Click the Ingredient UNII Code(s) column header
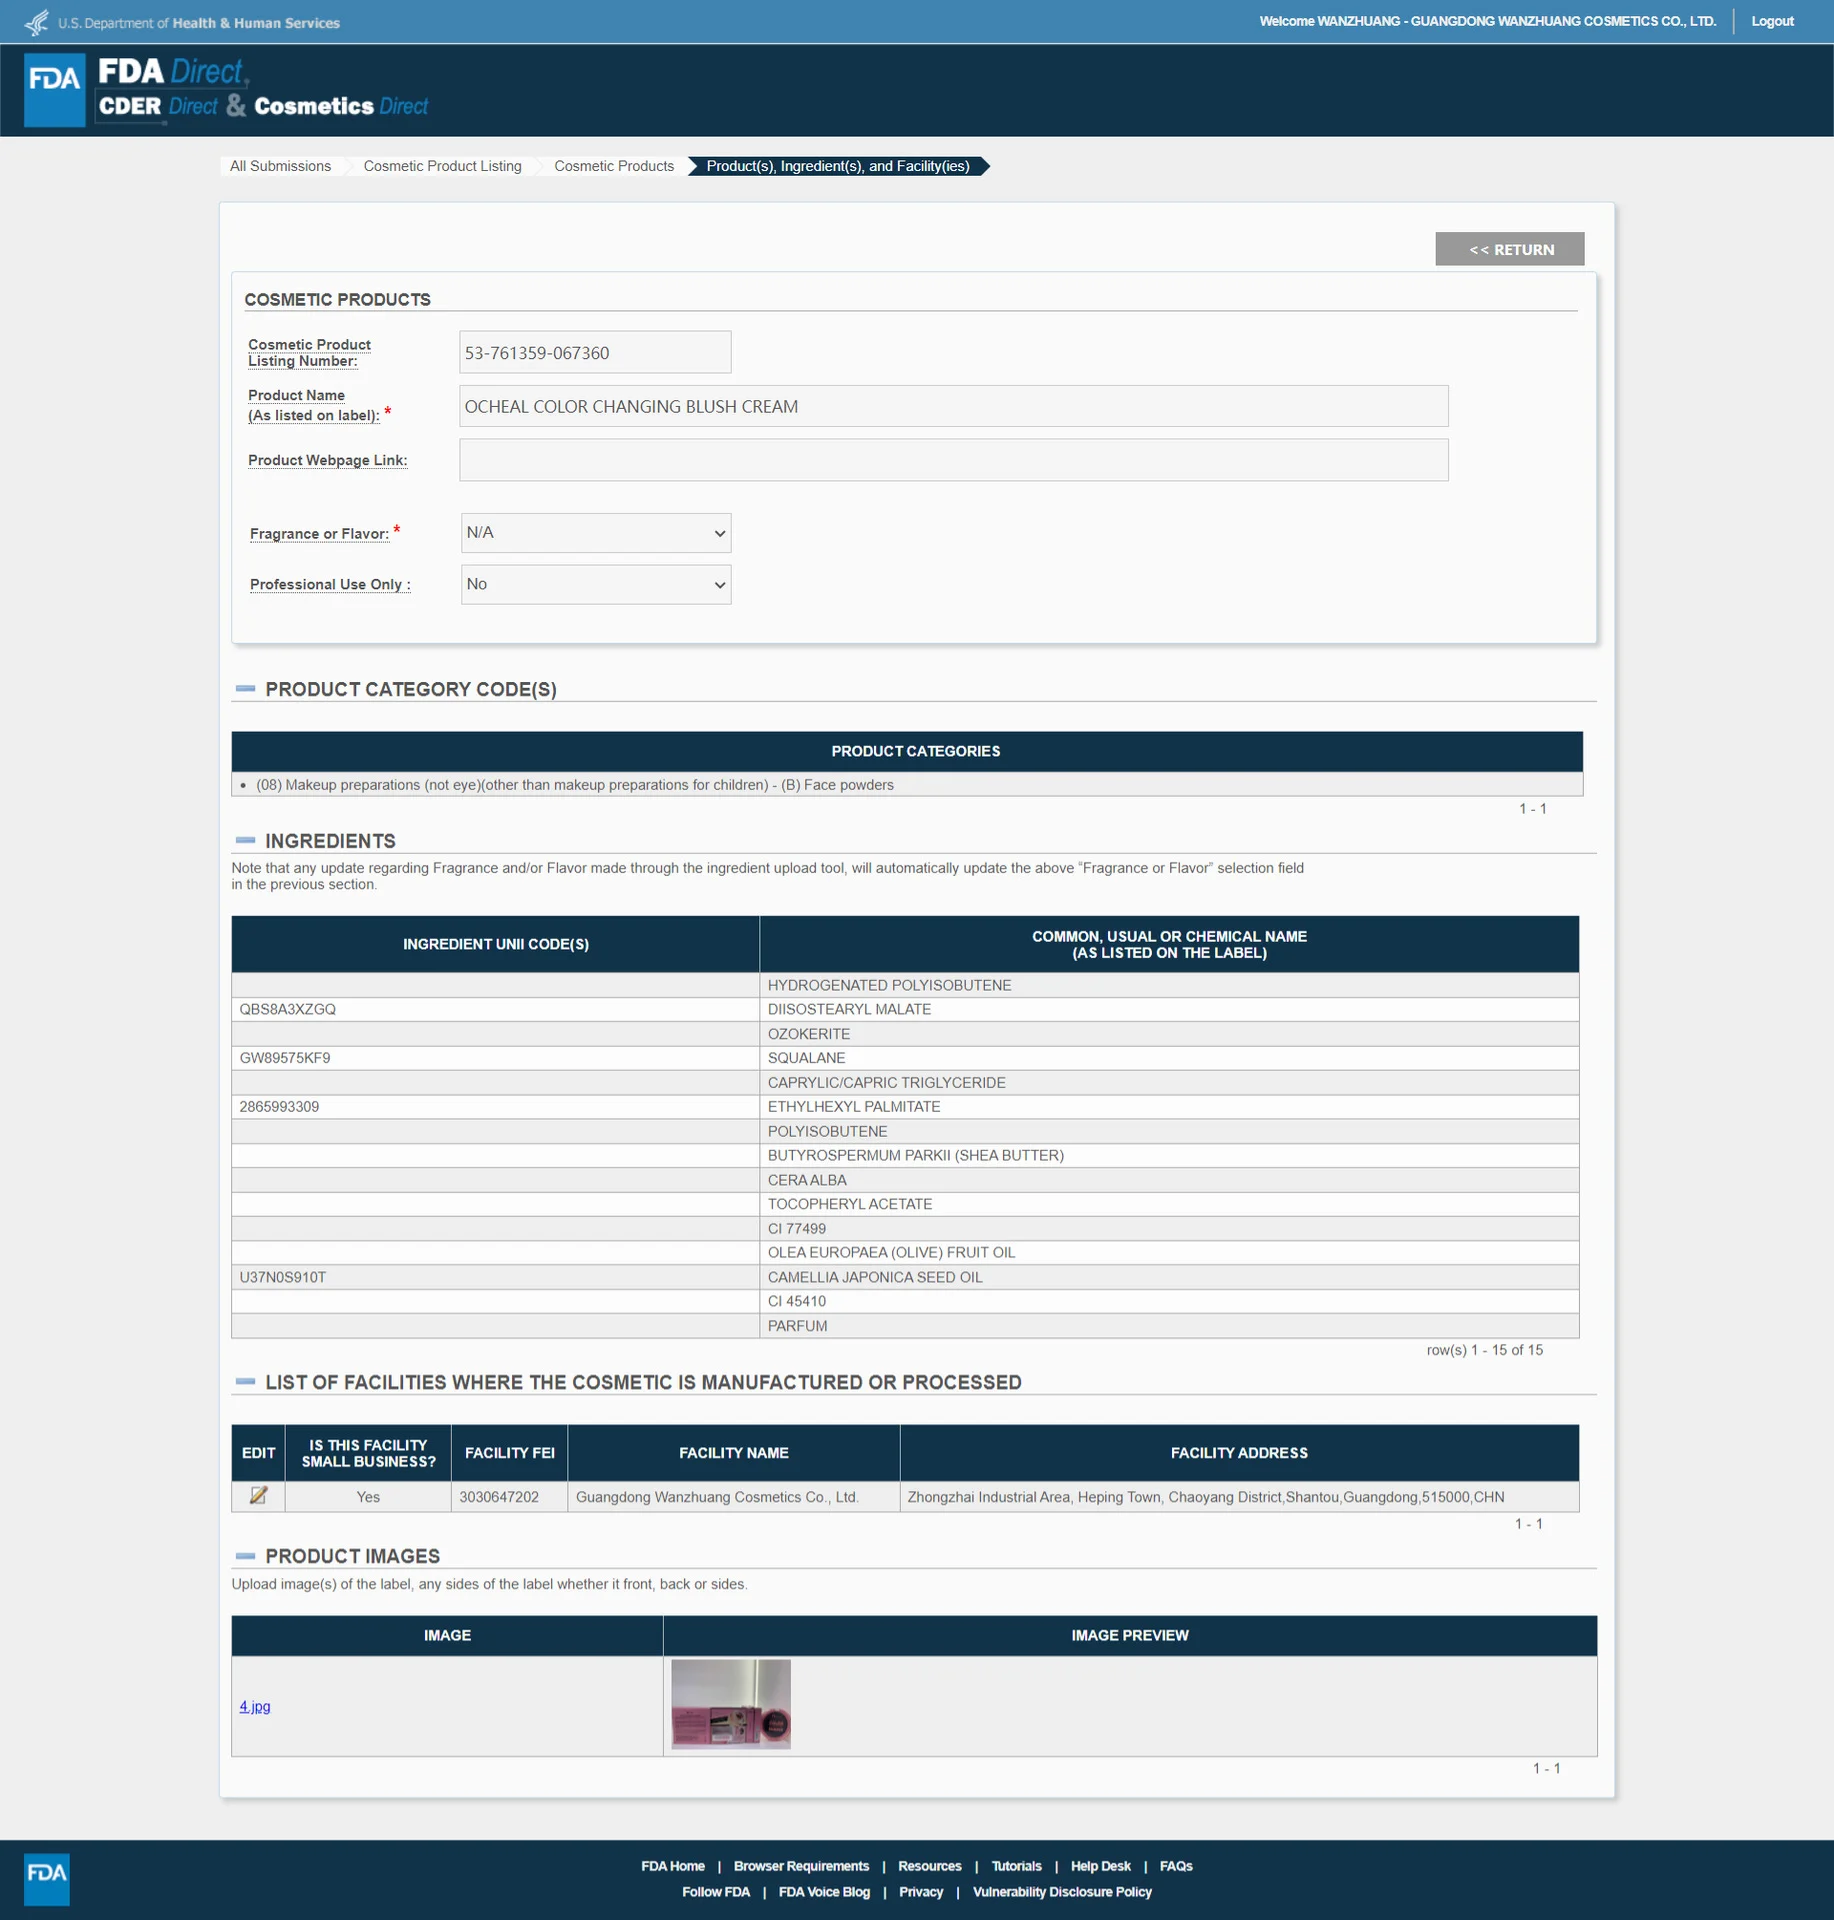 (495, 944)
